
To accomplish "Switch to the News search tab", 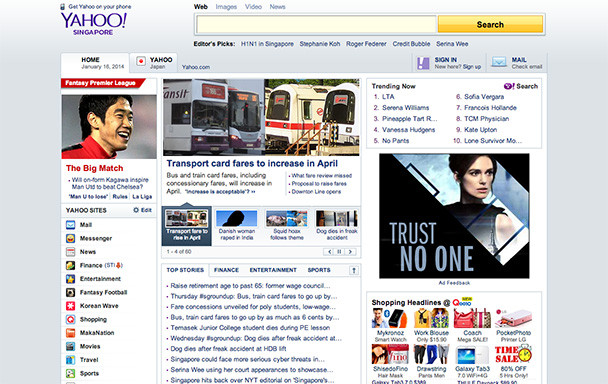I will [x=277, y=7].
